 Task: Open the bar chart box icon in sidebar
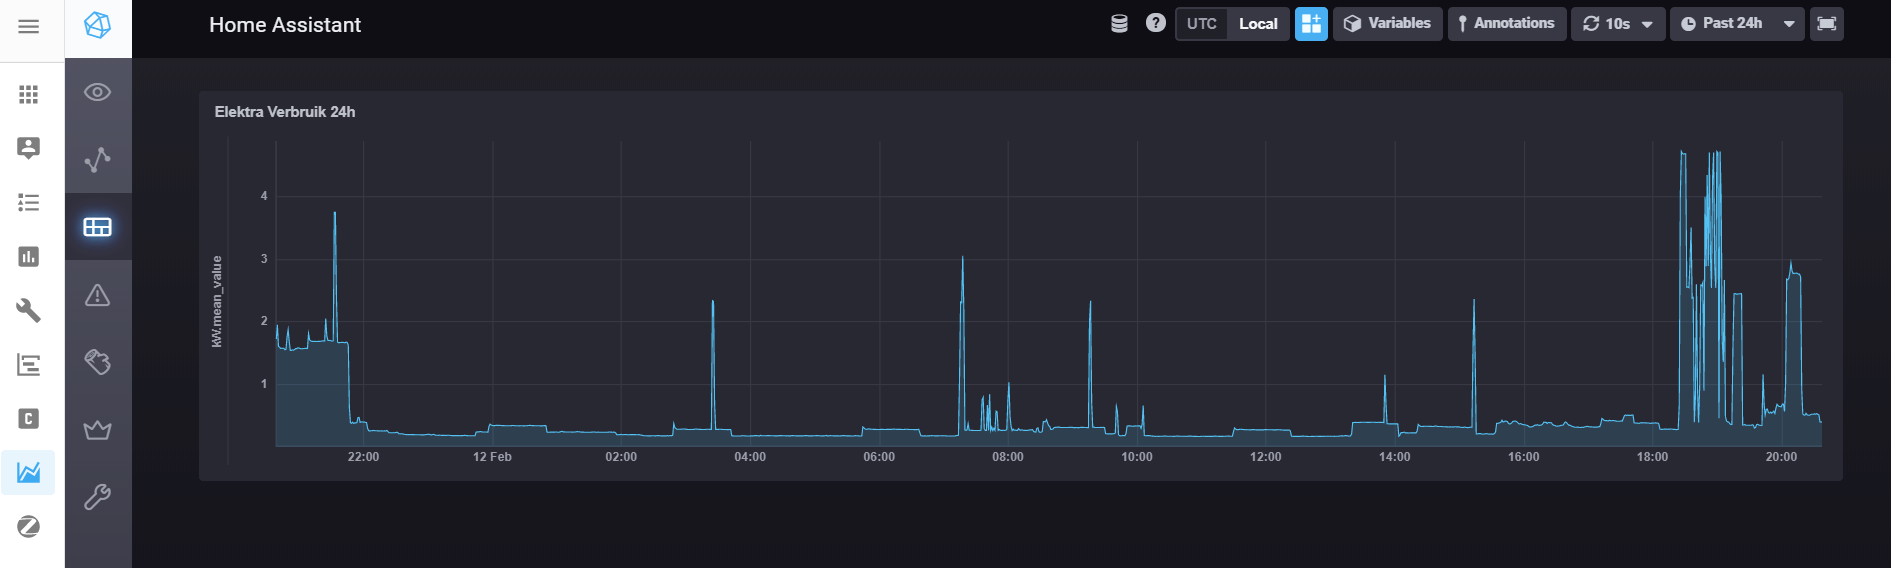click(x=28, y=257)
